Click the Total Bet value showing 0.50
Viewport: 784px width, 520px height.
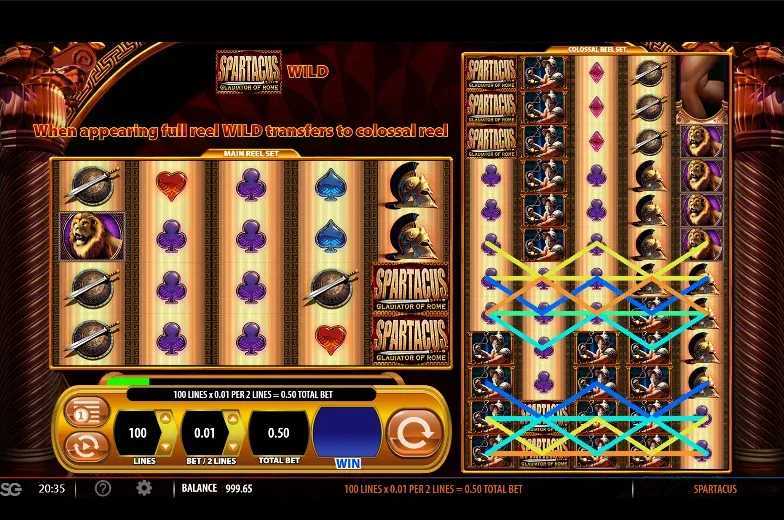[278, 433]
